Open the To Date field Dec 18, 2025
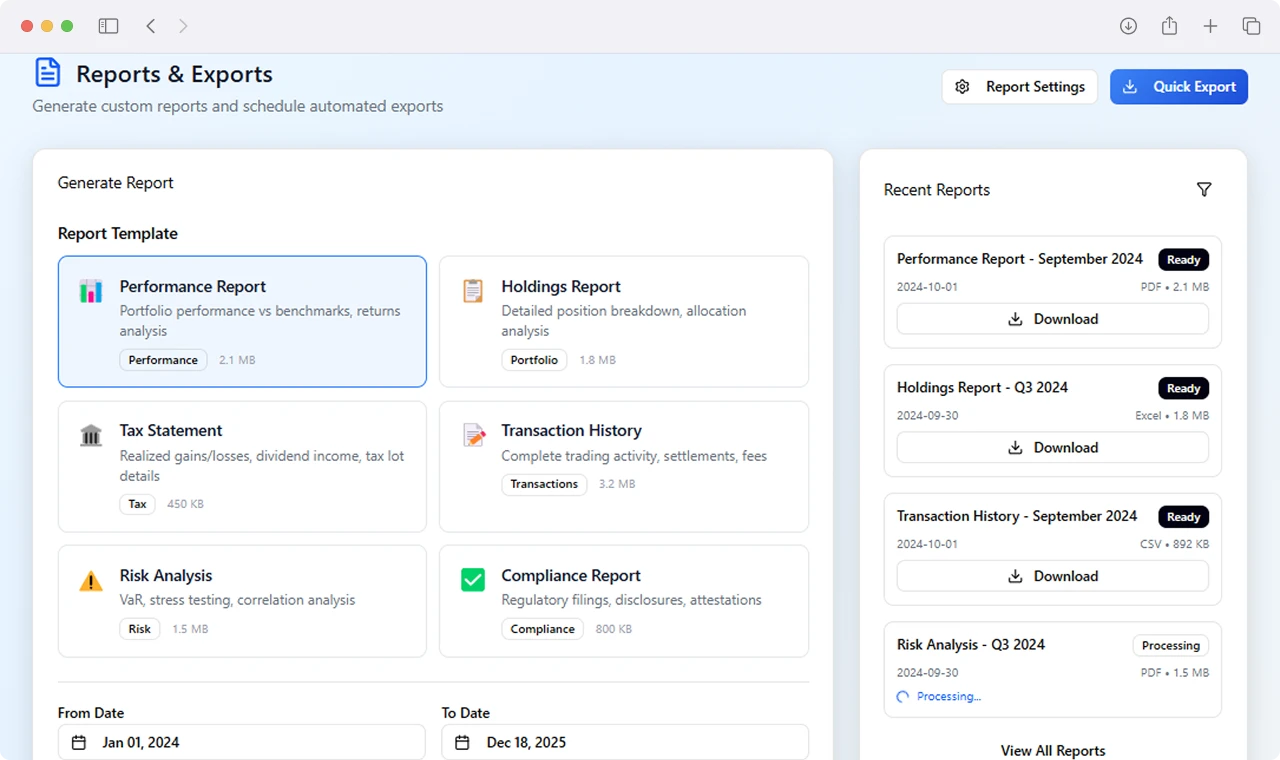 point(625,742)
